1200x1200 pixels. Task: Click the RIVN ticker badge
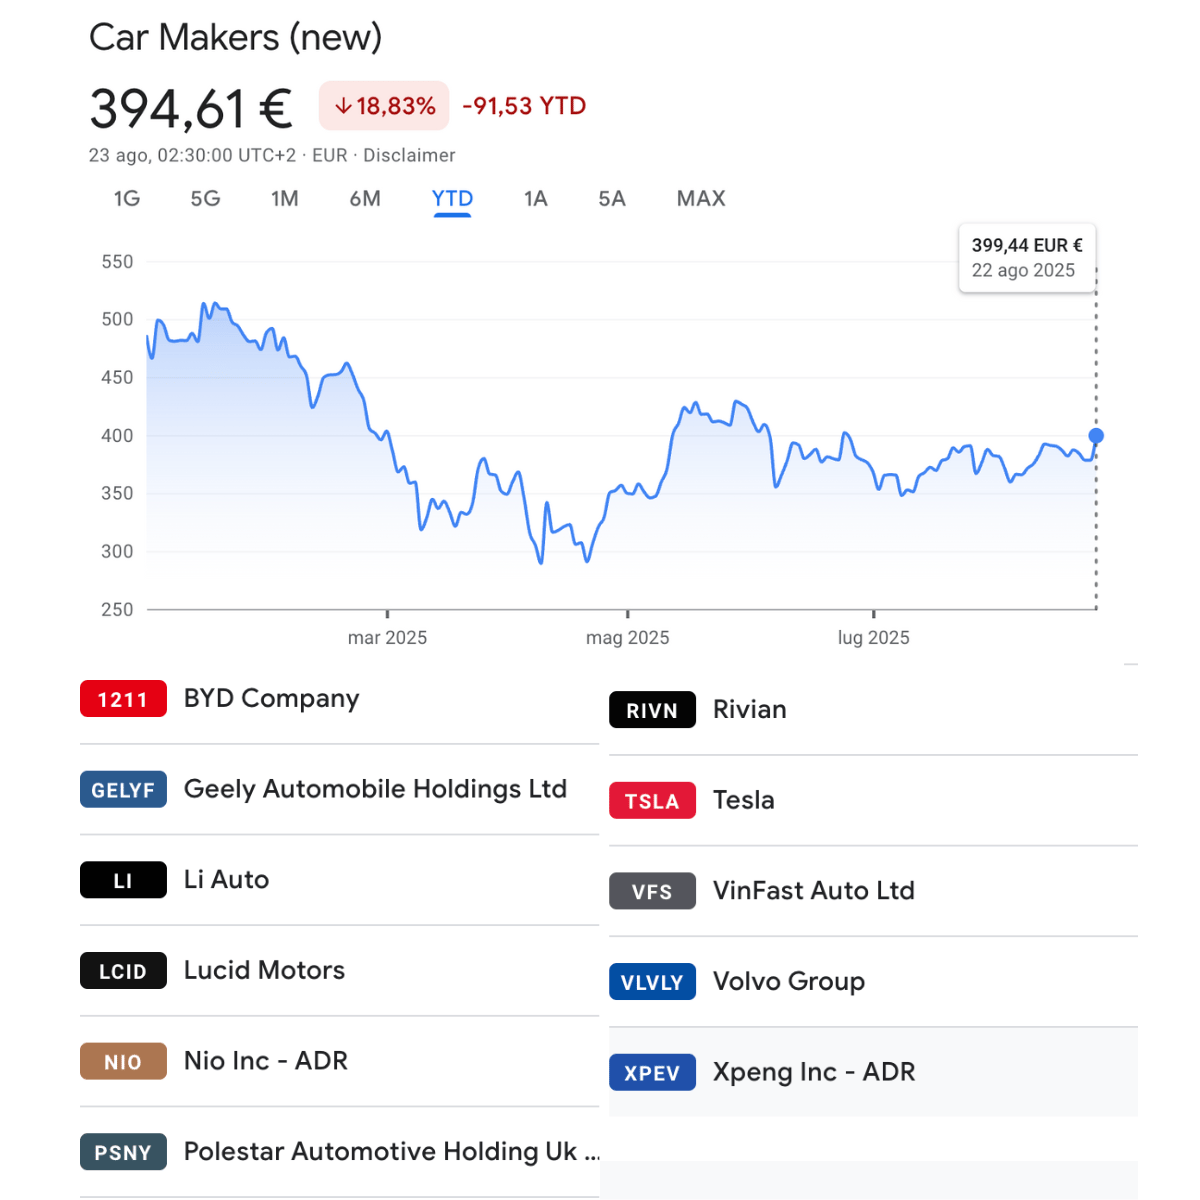(x=652, y=710)
